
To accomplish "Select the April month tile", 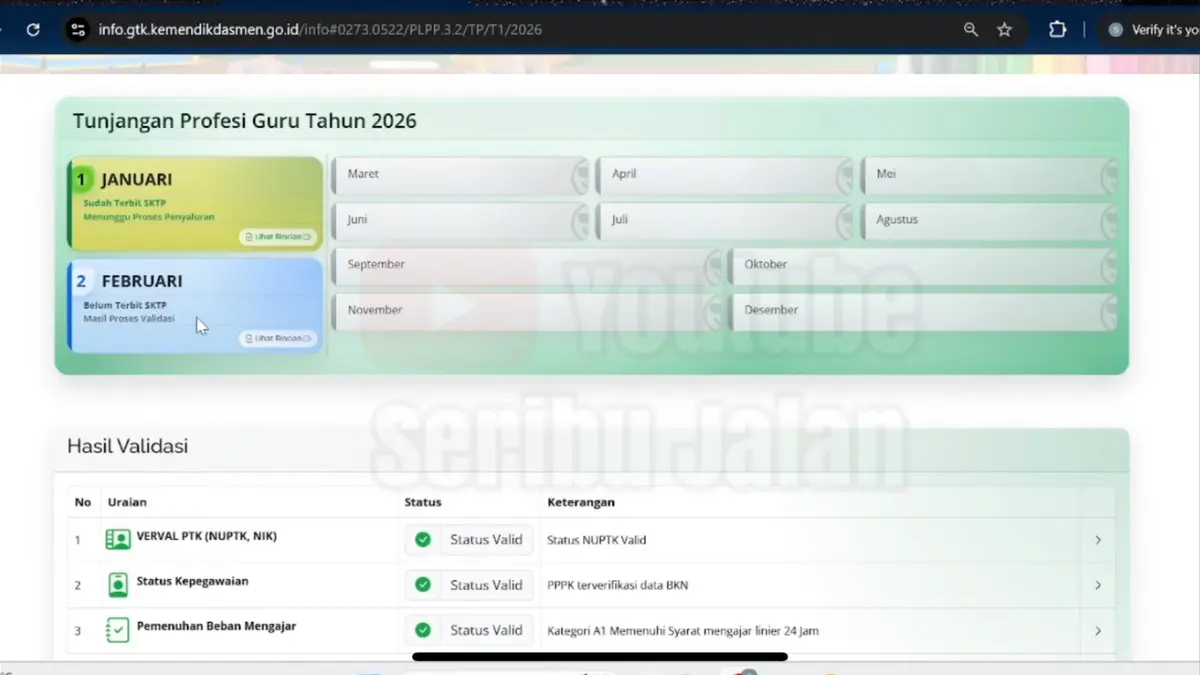I will pos(724,175).
